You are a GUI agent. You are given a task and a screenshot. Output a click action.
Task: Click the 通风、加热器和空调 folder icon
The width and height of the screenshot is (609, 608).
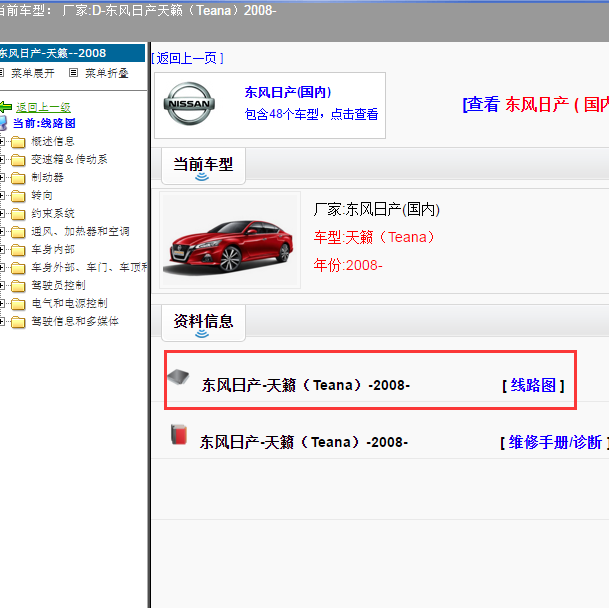pos(18,232)
